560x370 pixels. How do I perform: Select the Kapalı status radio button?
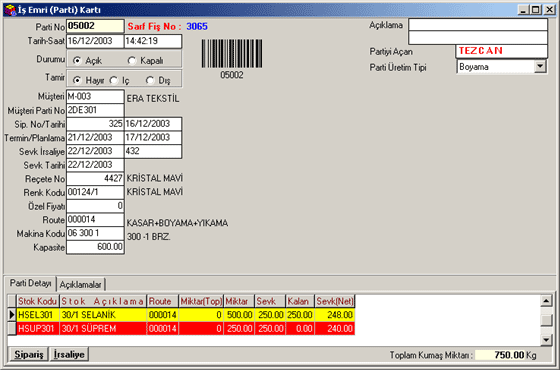point(132,61)
